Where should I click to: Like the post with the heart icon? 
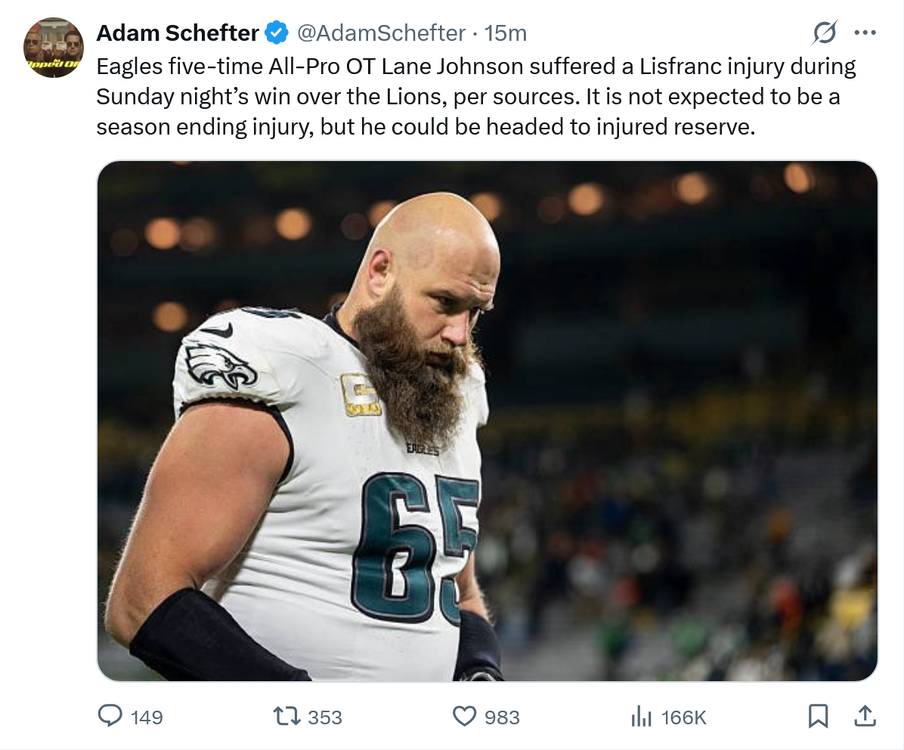(x=464, y=716)
